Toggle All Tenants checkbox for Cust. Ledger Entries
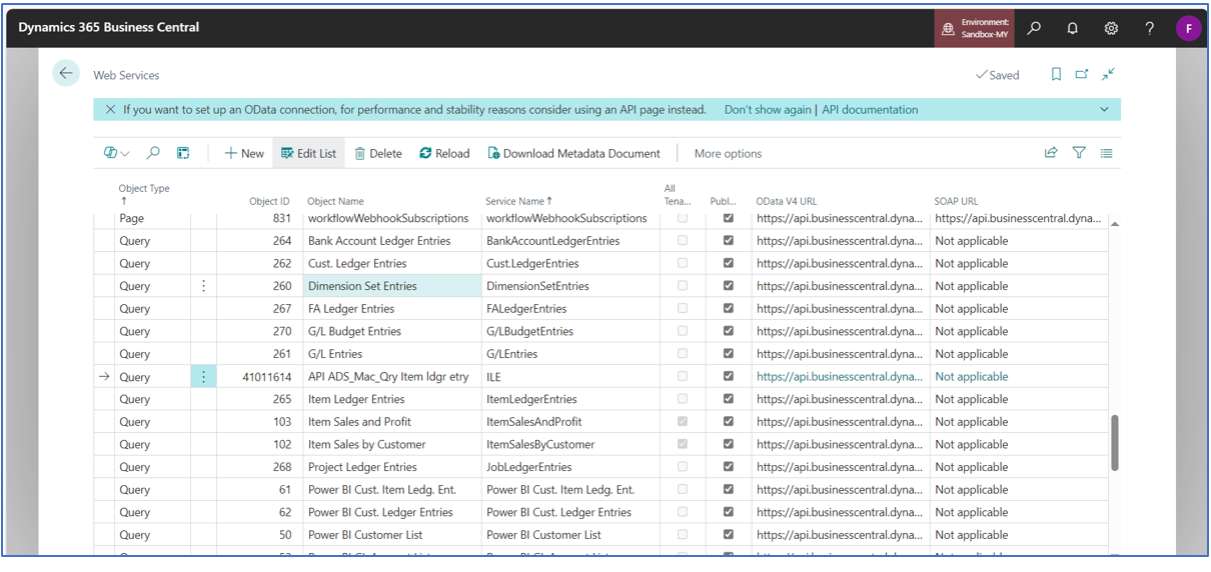This screenshot has width=1211, height=572. pos(683,263)
